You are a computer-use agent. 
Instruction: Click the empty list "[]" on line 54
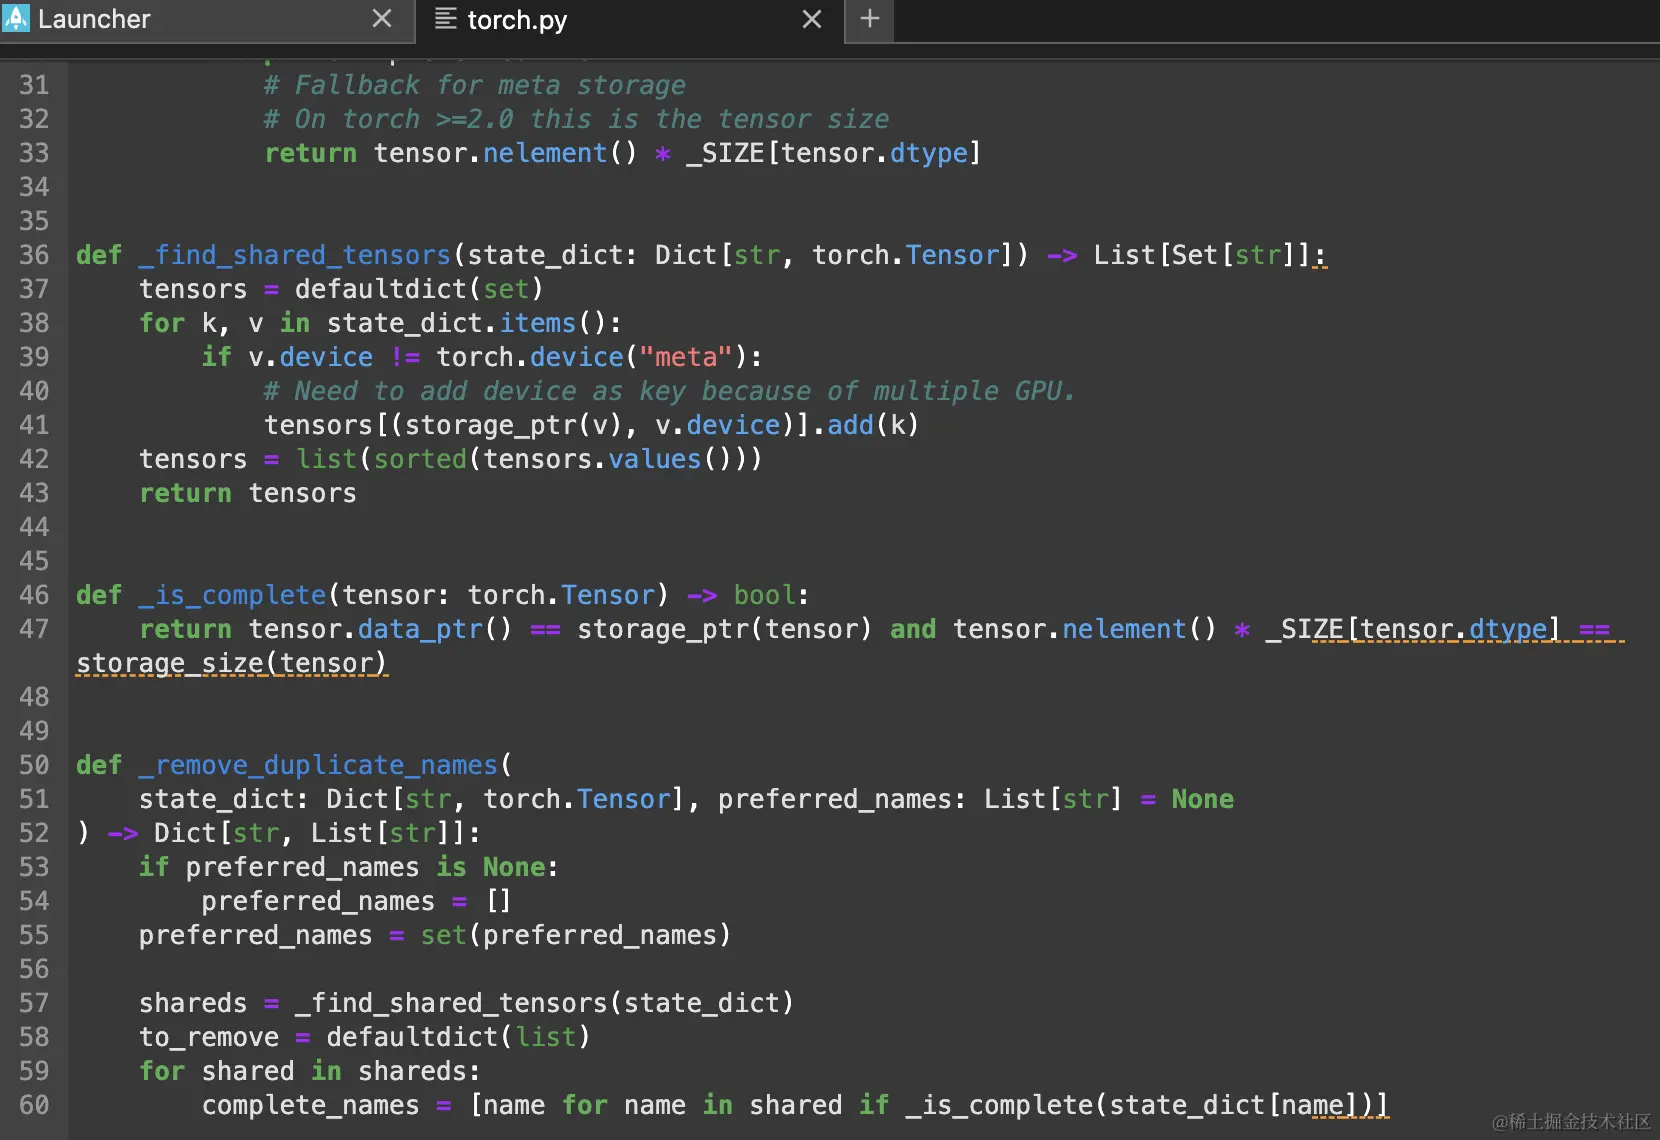click(x=498, y=901)
